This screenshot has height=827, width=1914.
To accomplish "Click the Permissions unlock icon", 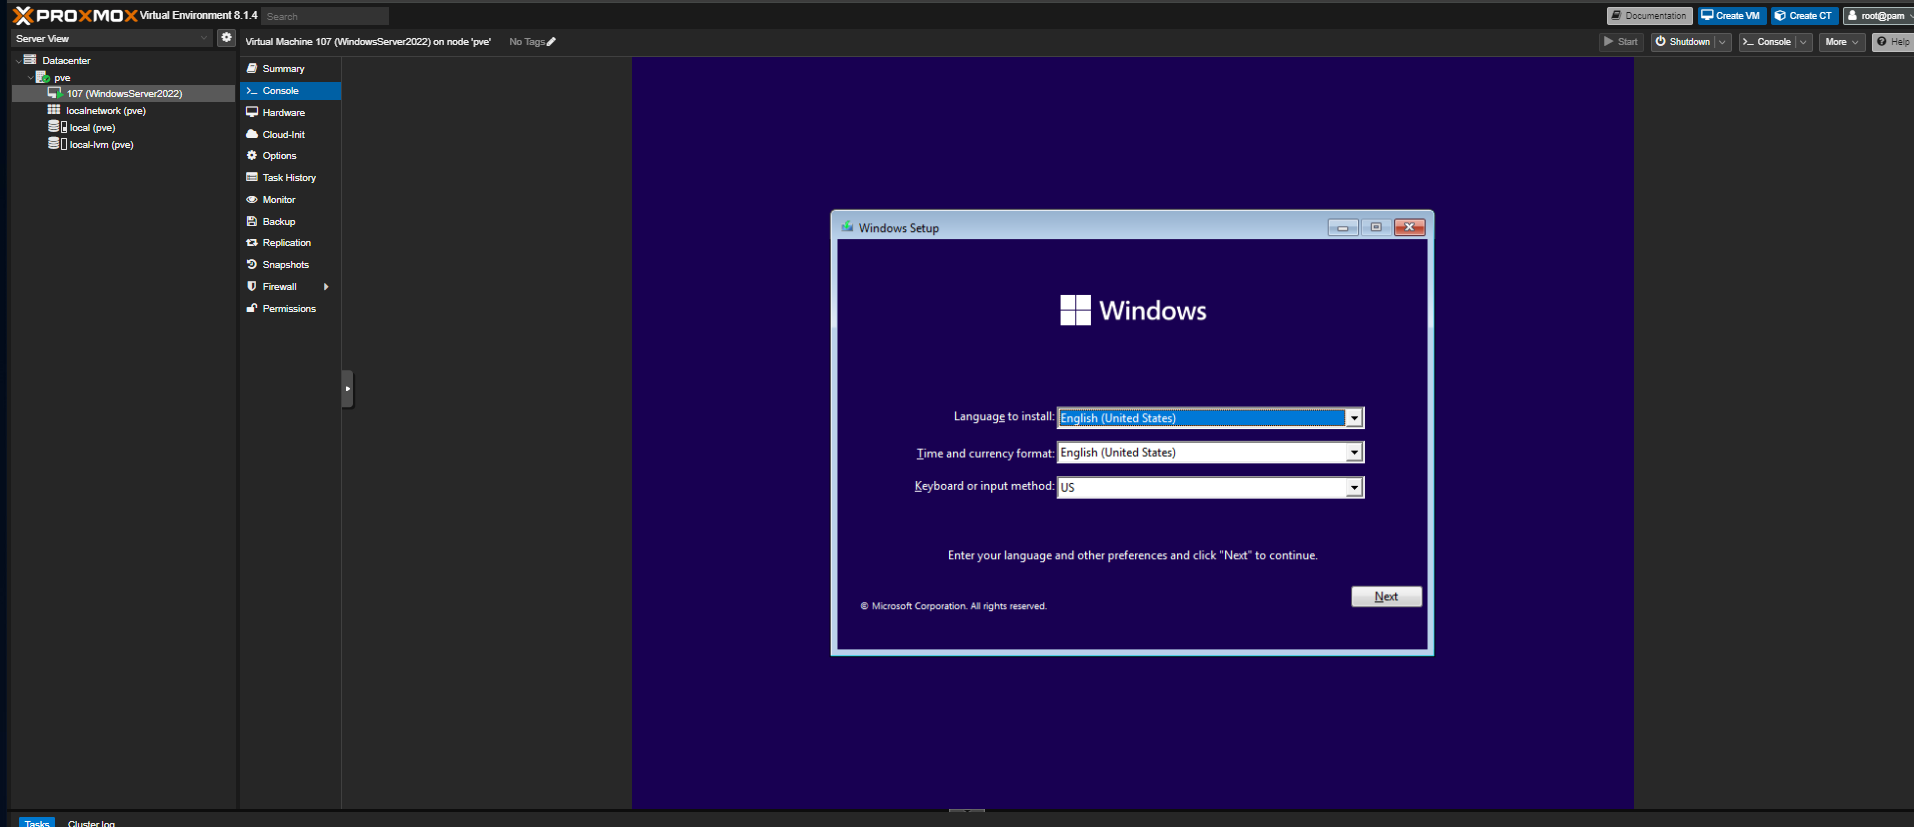I will (x=252, y=308).
